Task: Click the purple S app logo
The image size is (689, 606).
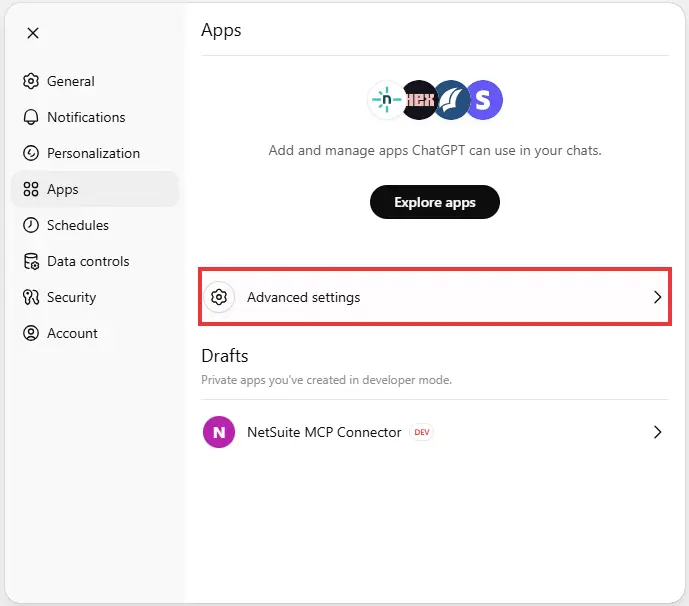Action: pos(484,99)
